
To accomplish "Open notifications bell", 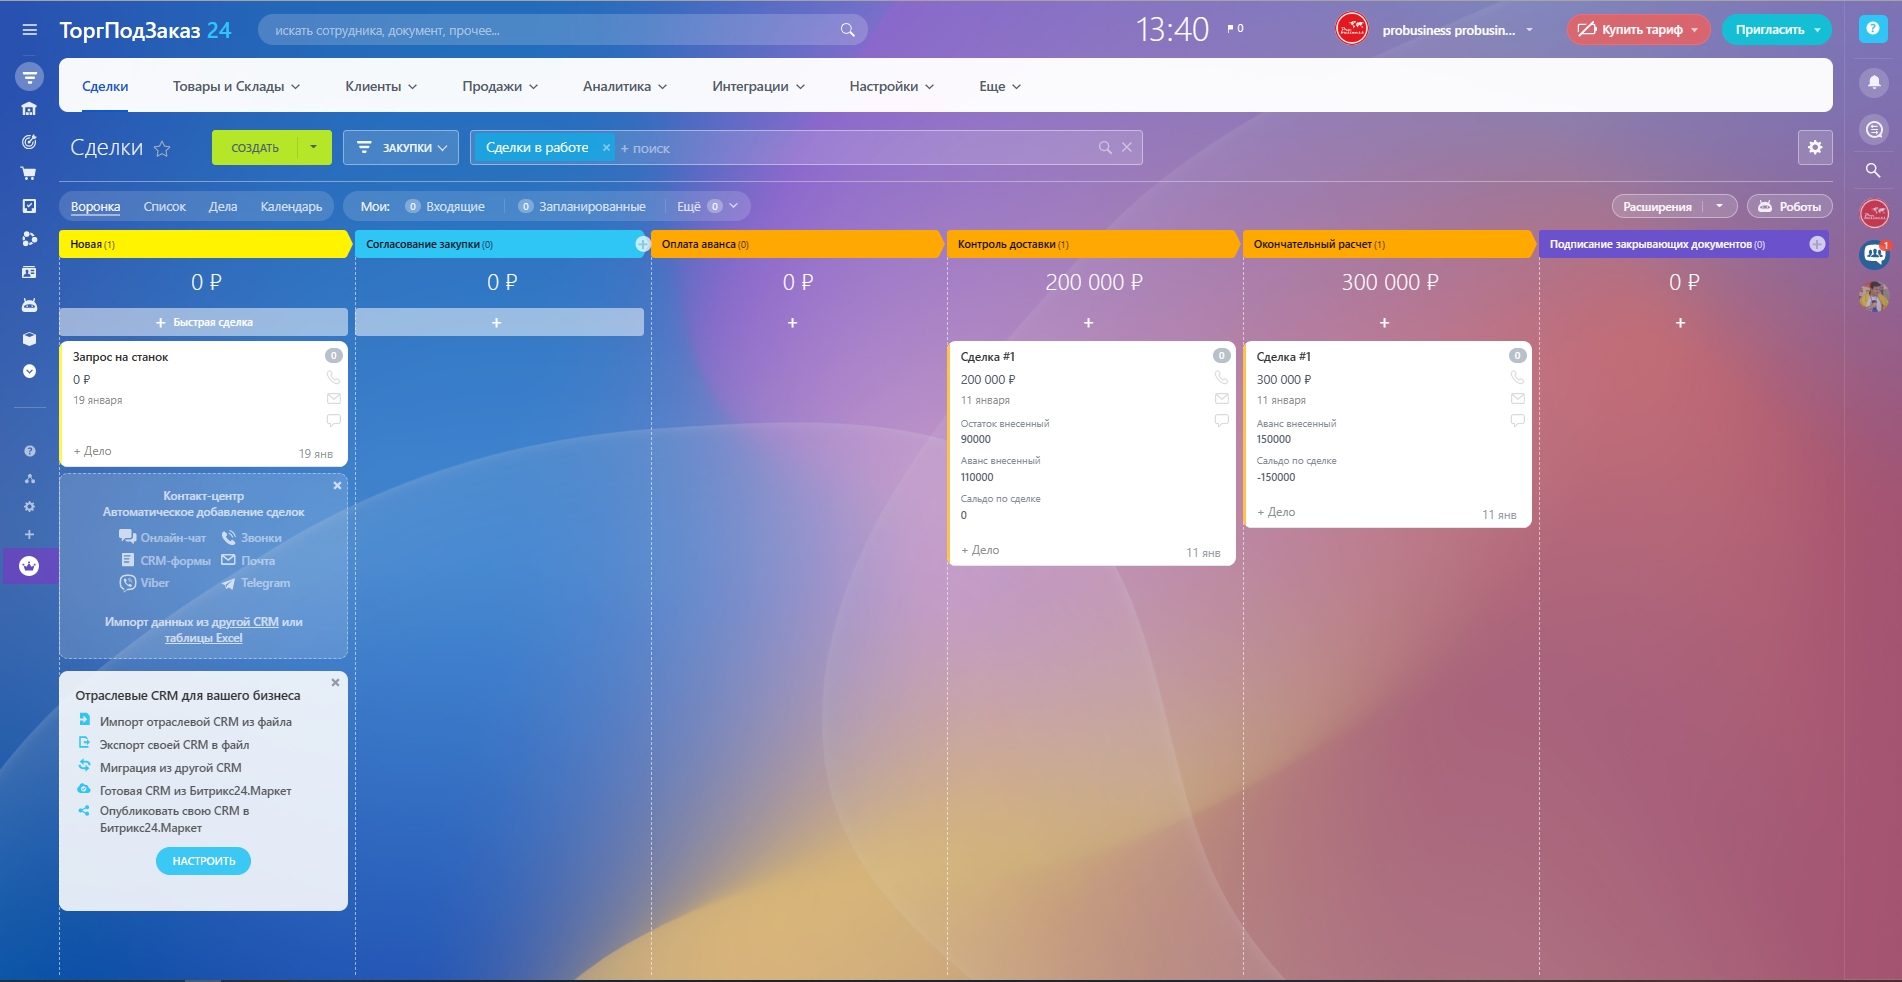I will (1874, 82).
